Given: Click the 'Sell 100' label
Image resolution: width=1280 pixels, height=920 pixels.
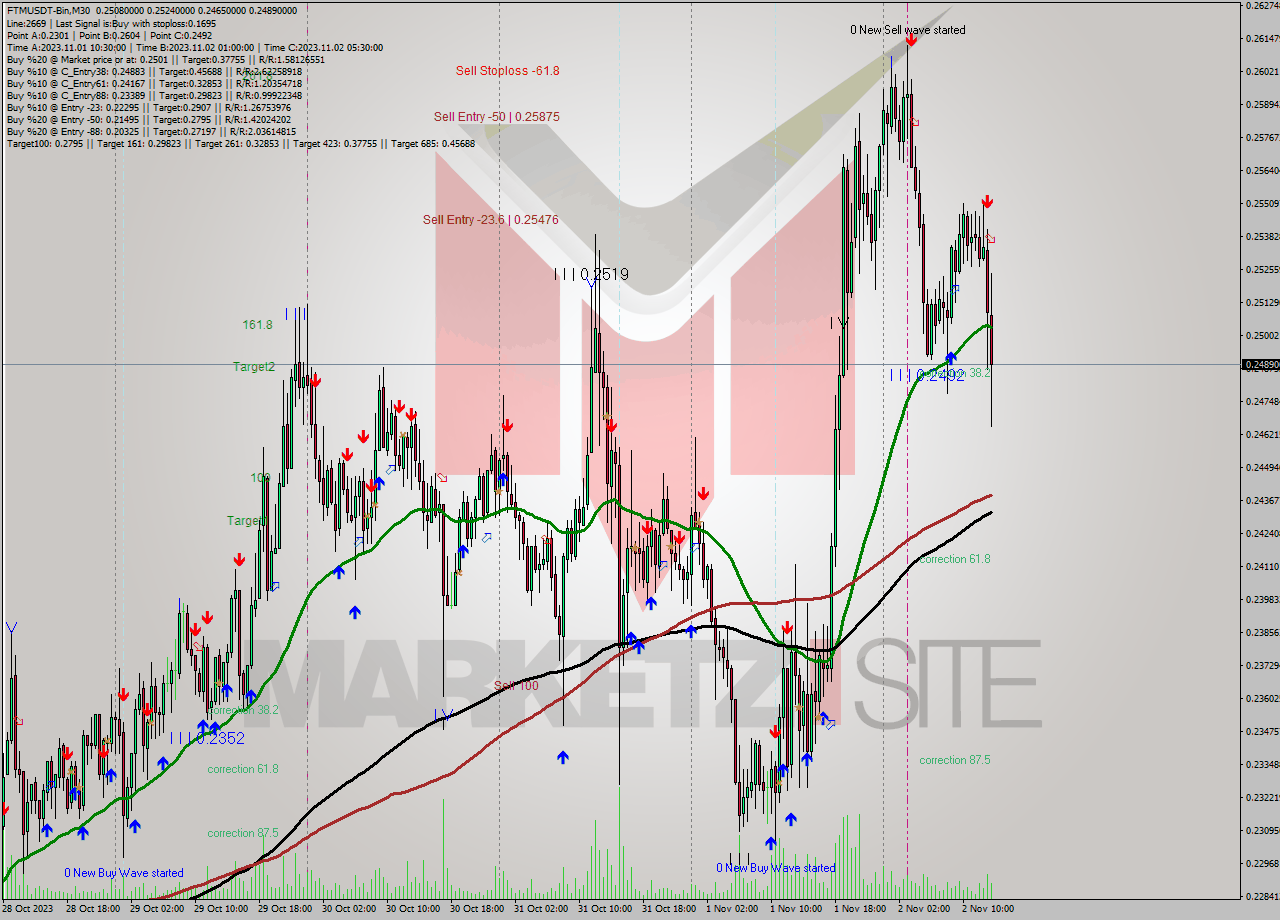Looking at the screenshot, I should click(x=516, y=686).
